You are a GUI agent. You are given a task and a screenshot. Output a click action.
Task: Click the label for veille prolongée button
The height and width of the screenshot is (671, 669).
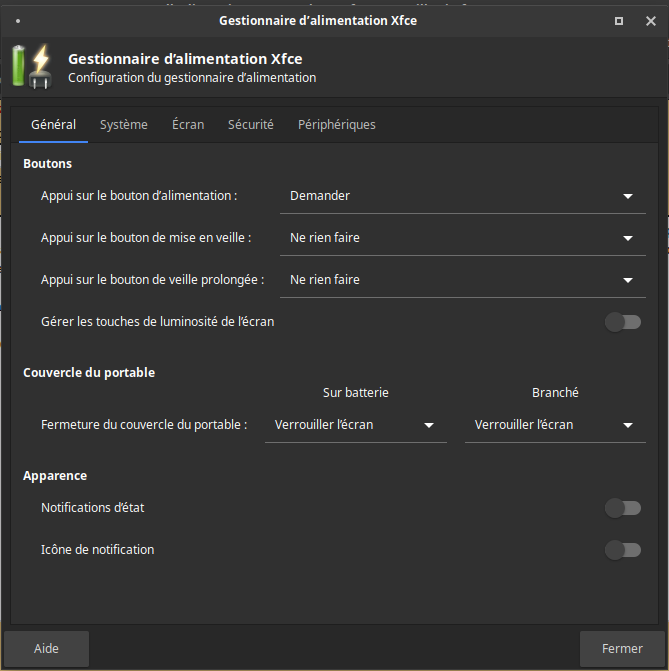click(152, 280)
